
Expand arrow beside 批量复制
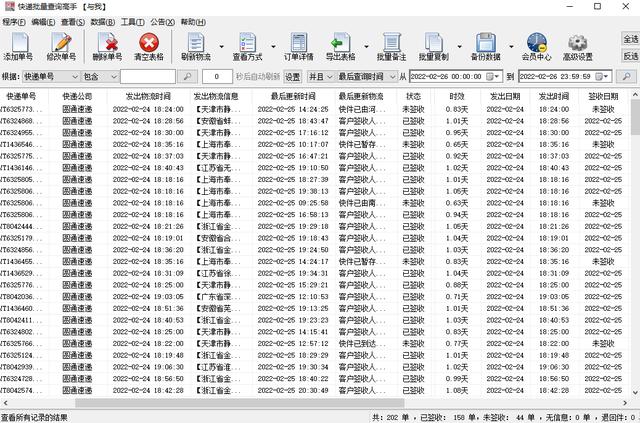click(460, 47)
